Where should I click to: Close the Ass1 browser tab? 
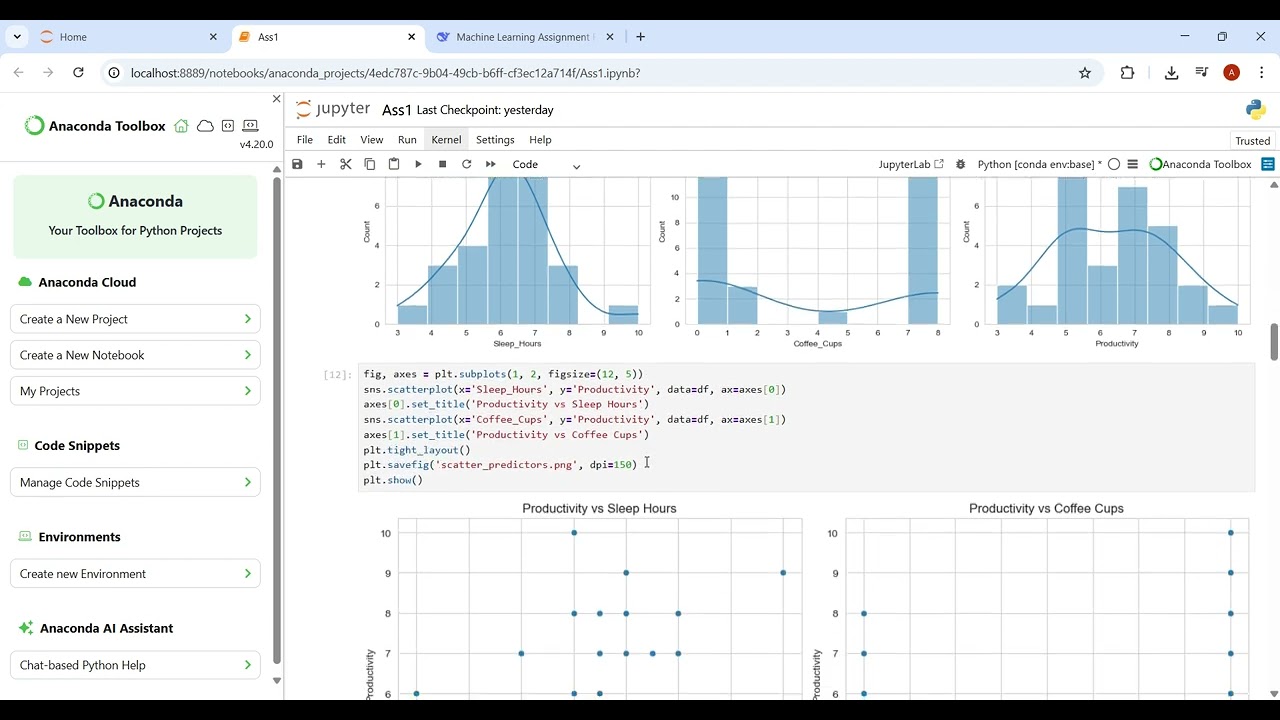pos(411,37)
